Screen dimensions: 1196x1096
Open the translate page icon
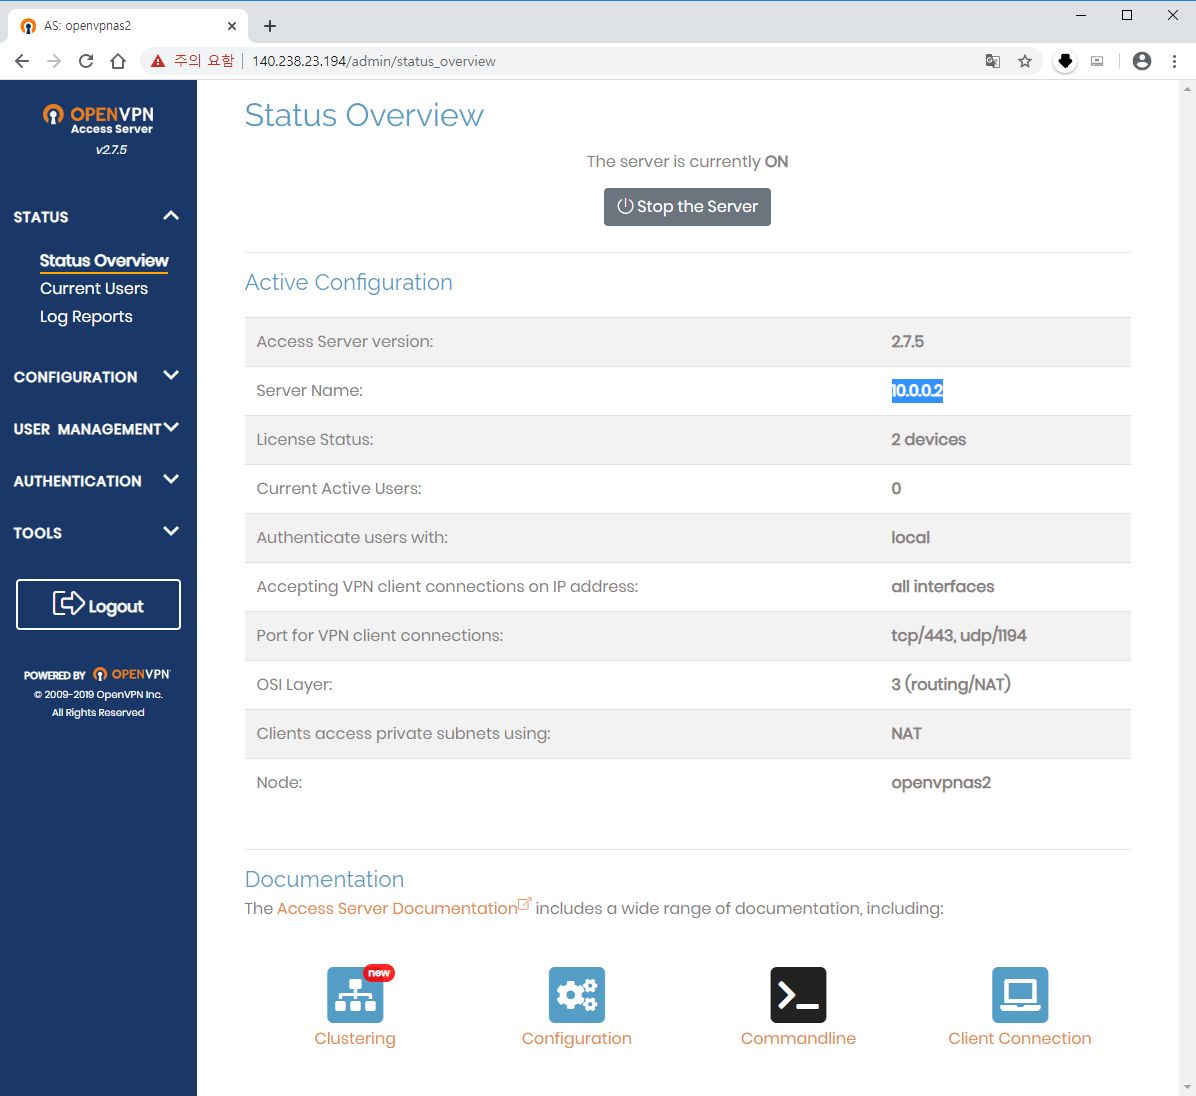click(992, 61)
